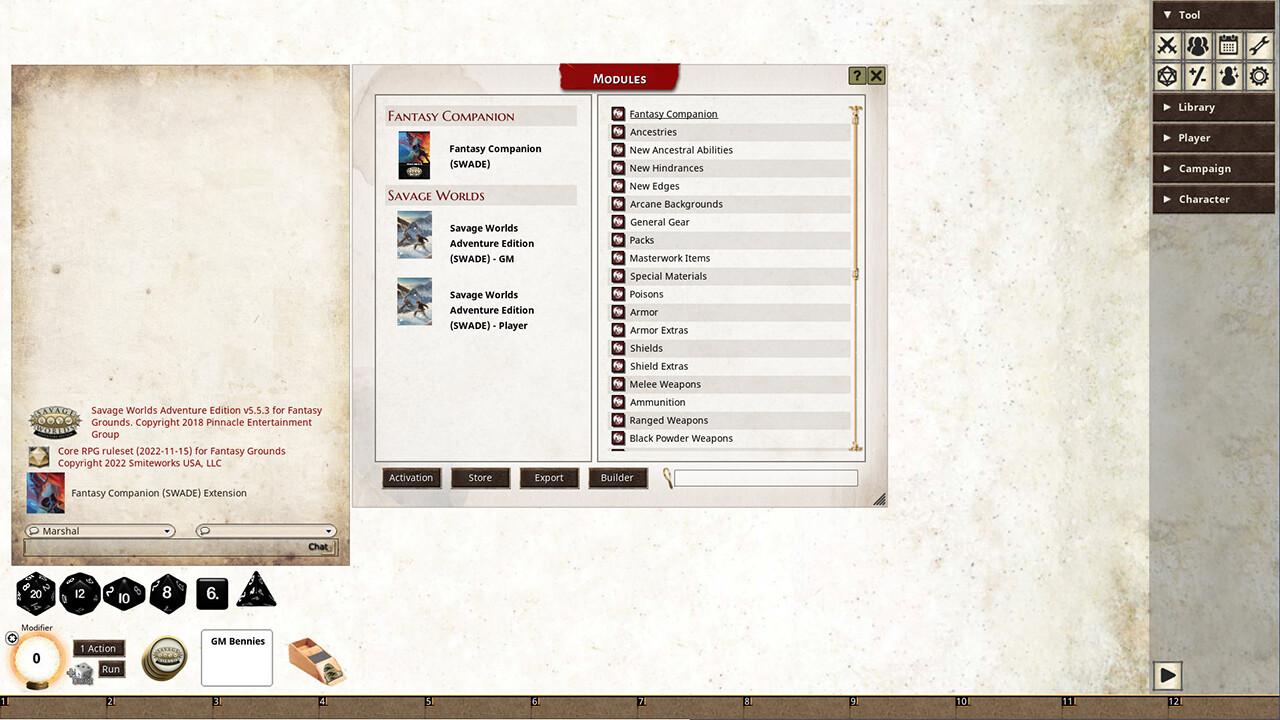Viewport: 1280px width, 720px height.
Task: Click the stack of Savage Worlds bennies
Action: (164, 658)
